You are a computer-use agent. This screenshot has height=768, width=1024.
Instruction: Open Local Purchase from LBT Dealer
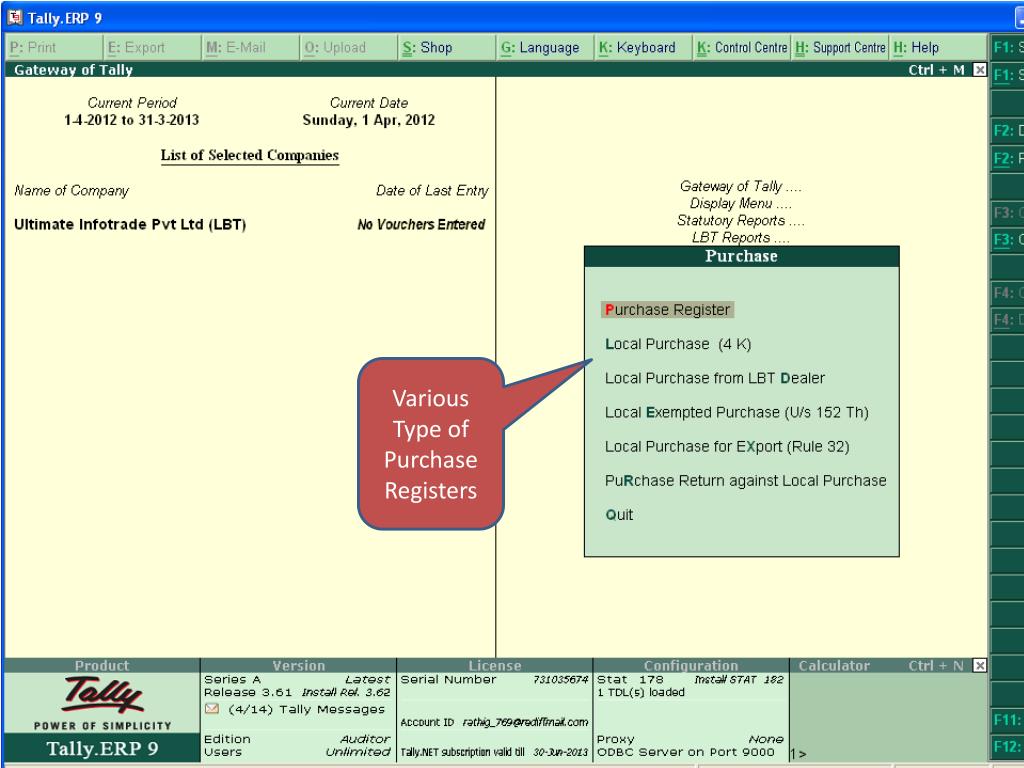(x=714, y=378)
